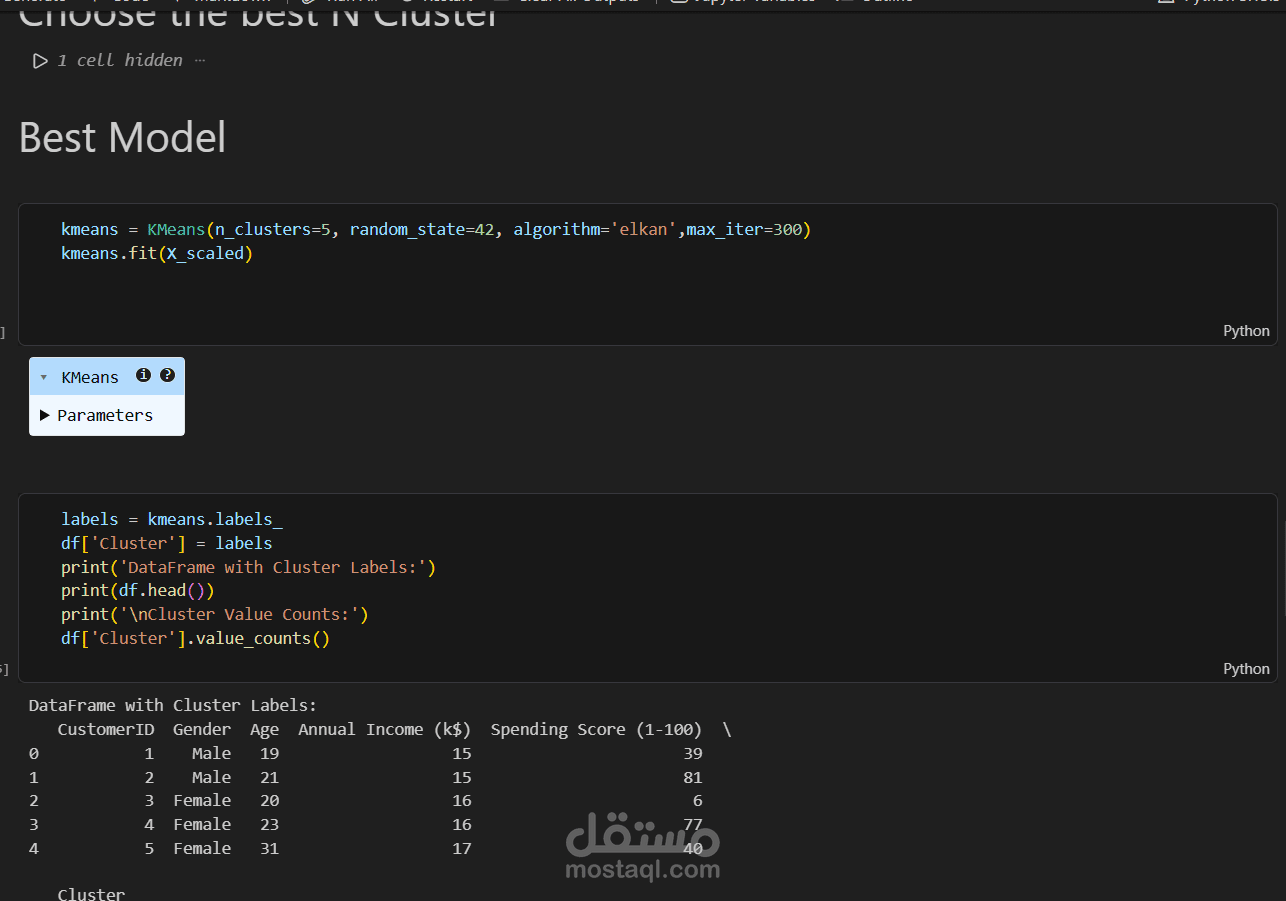Click the KMeans fitted-status info icon

point(143,375)
